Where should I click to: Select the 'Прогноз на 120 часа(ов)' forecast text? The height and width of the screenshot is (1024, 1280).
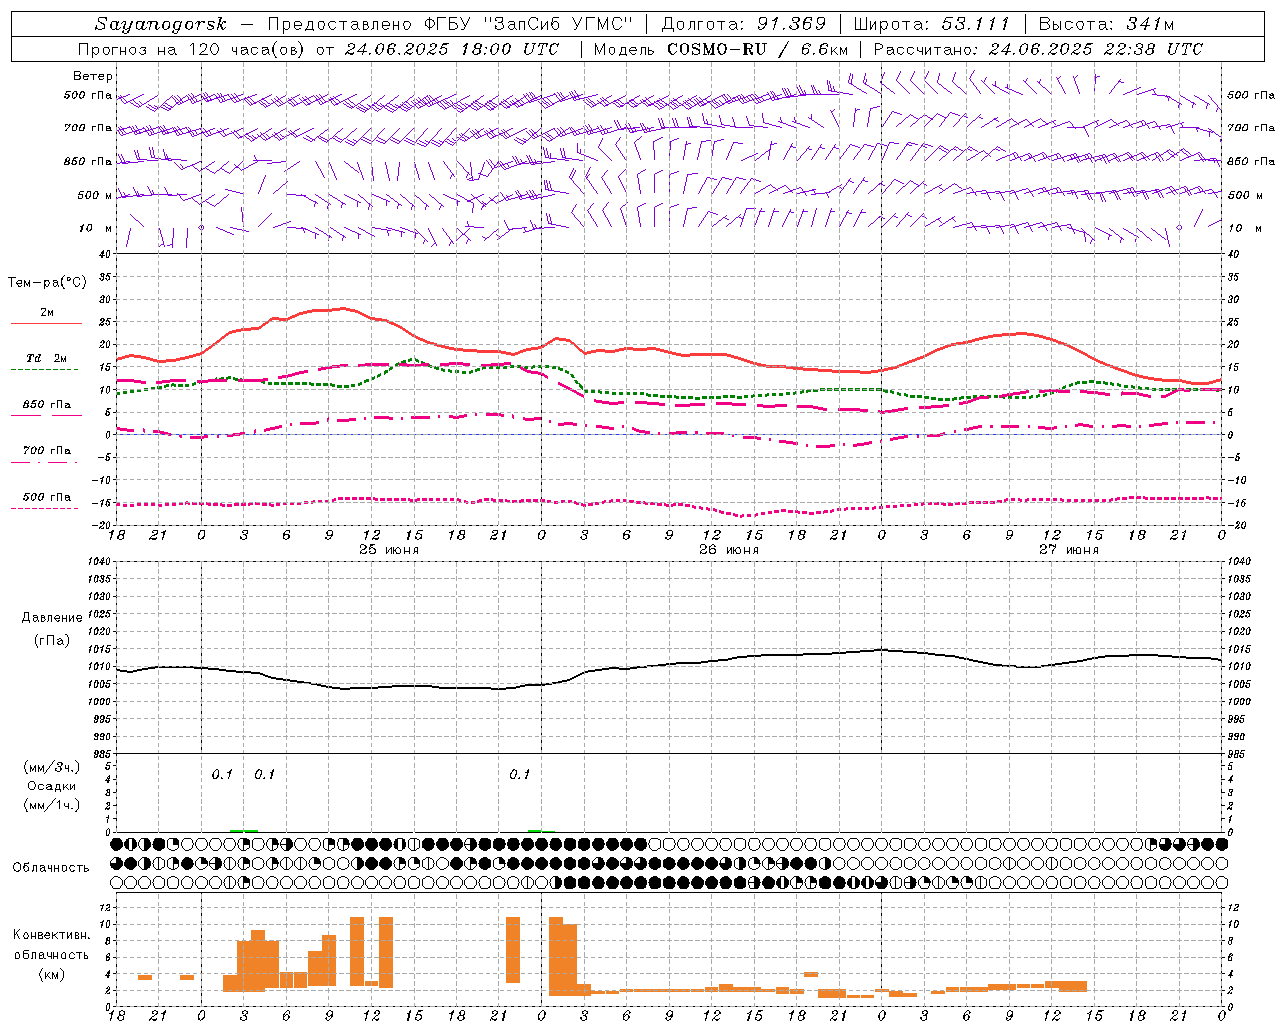[x=192, y=49]
